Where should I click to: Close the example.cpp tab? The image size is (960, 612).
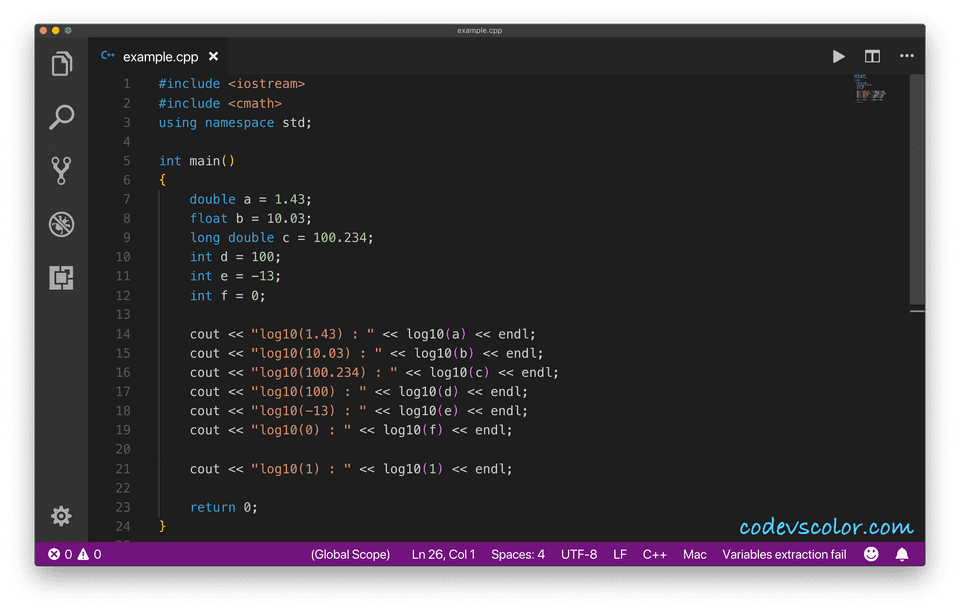213,57
